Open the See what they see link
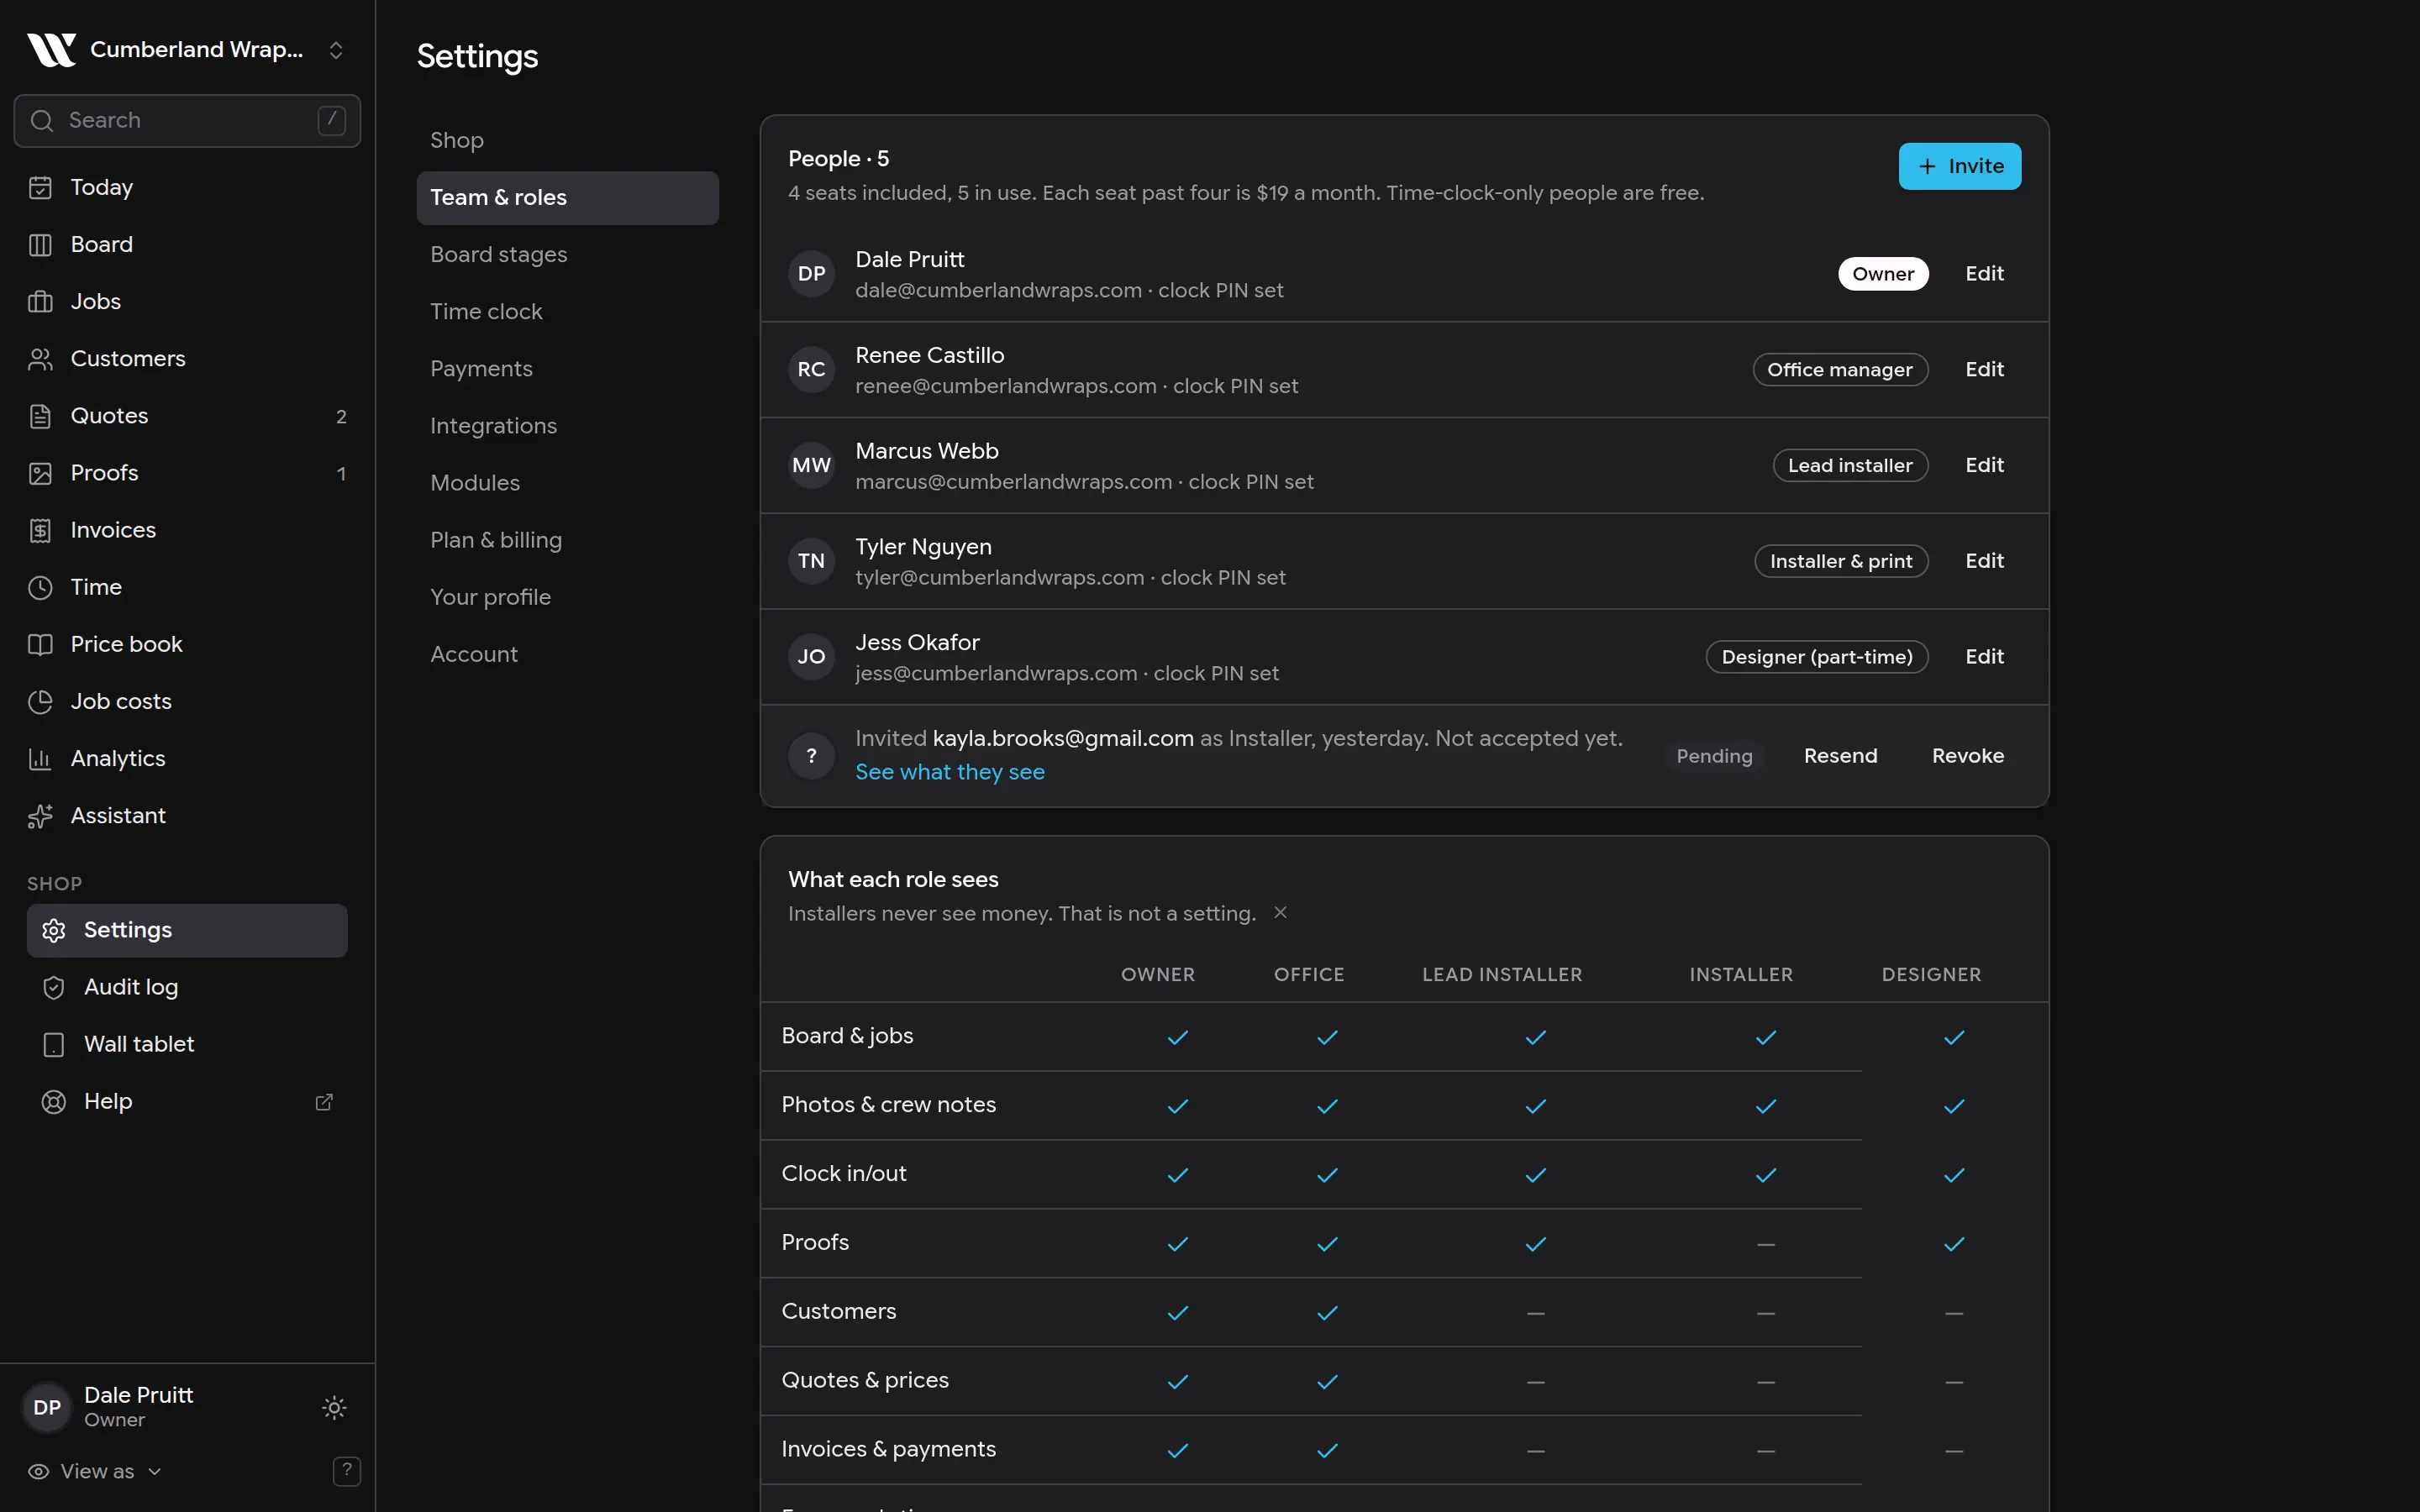 (949, 772)
